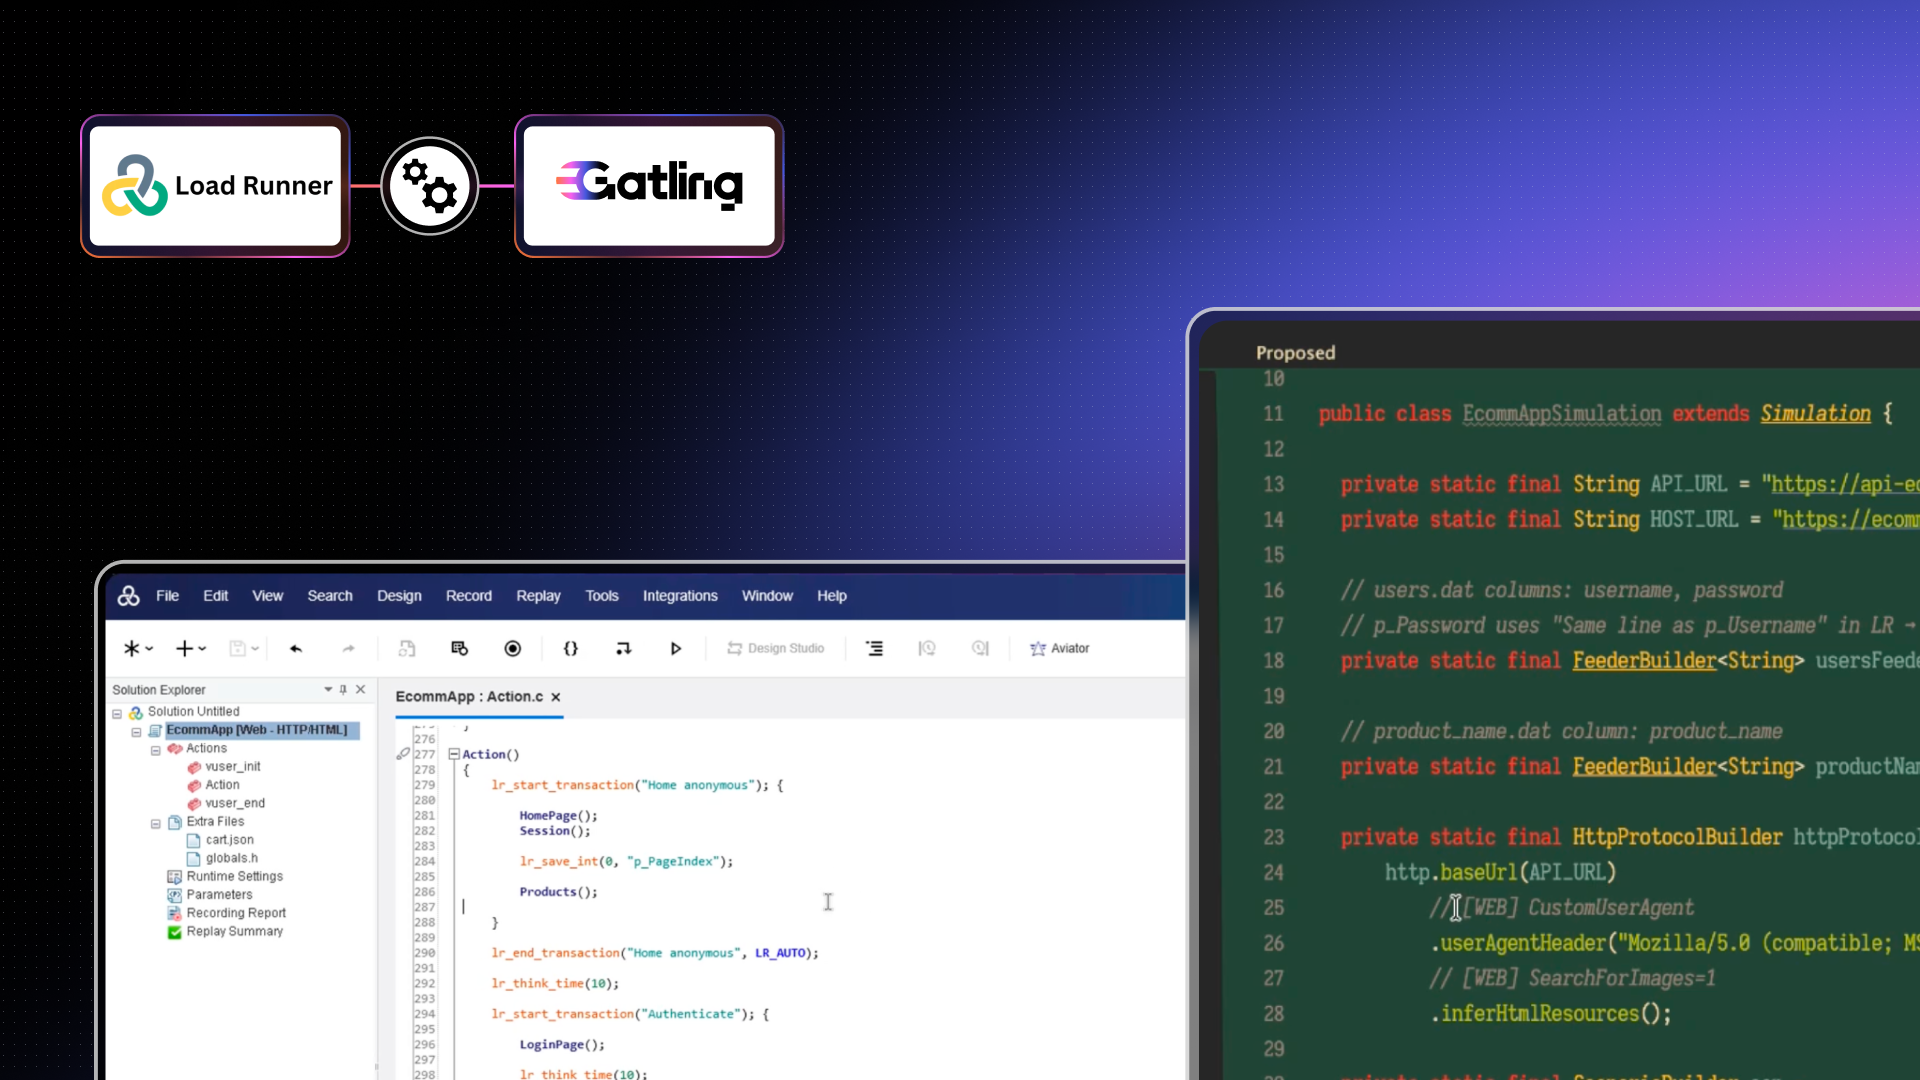Click the Record (circle) toolbar icon
The image size is (1920, 1080).
coord(512,648)
